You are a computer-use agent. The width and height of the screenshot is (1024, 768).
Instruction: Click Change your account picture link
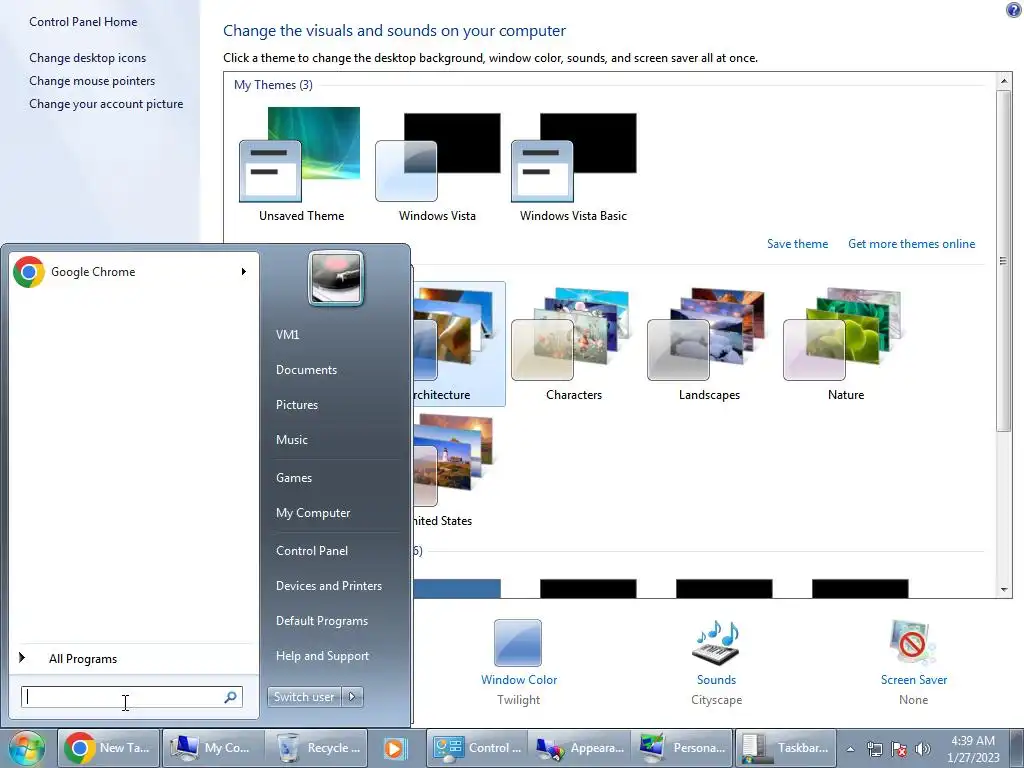[106, 104]
